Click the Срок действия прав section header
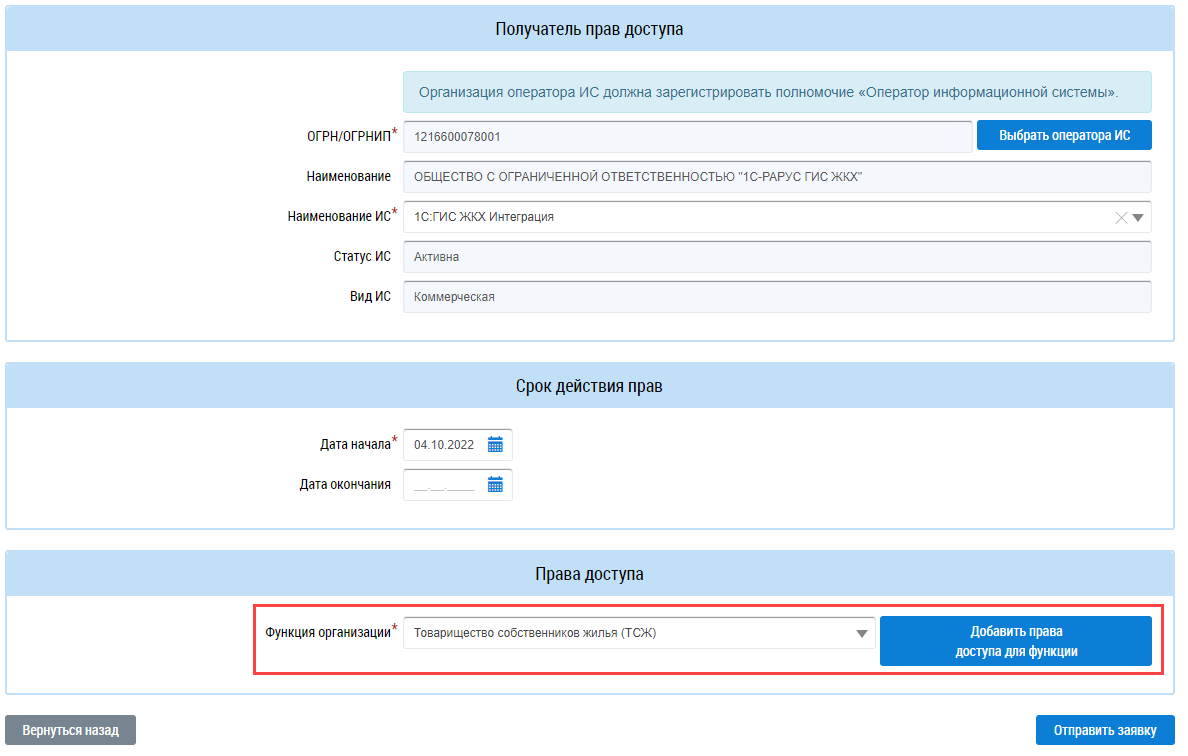Image resolution: width=1188 pixels, height=756 pixels. click(590, 386)
